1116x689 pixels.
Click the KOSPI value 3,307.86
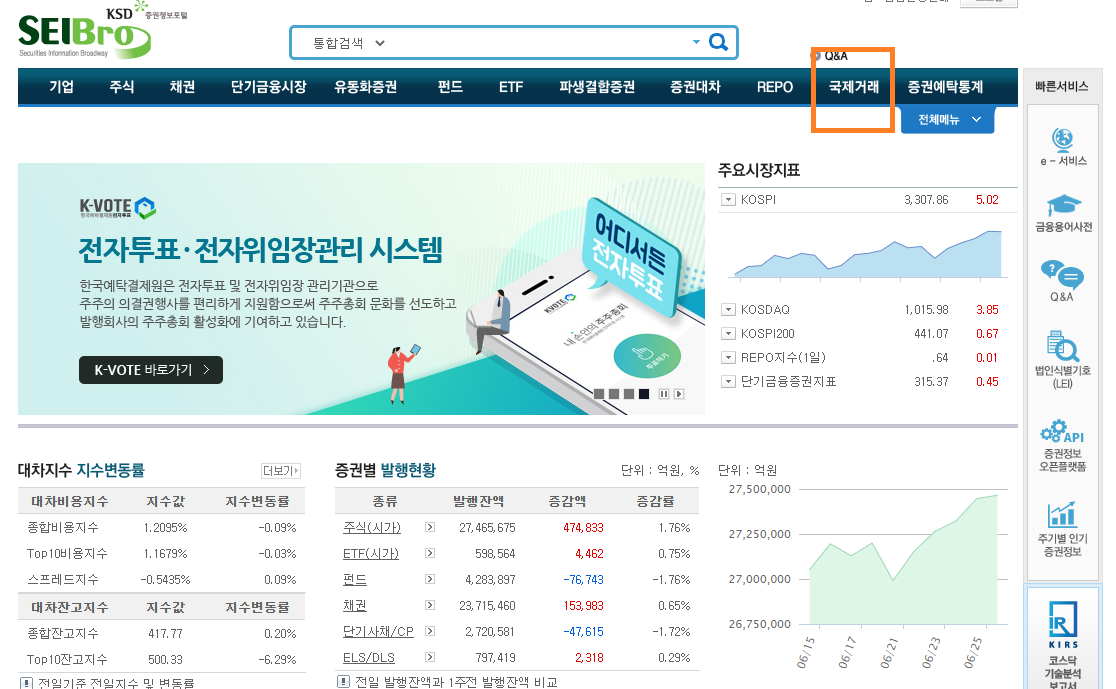pos(926,200)
